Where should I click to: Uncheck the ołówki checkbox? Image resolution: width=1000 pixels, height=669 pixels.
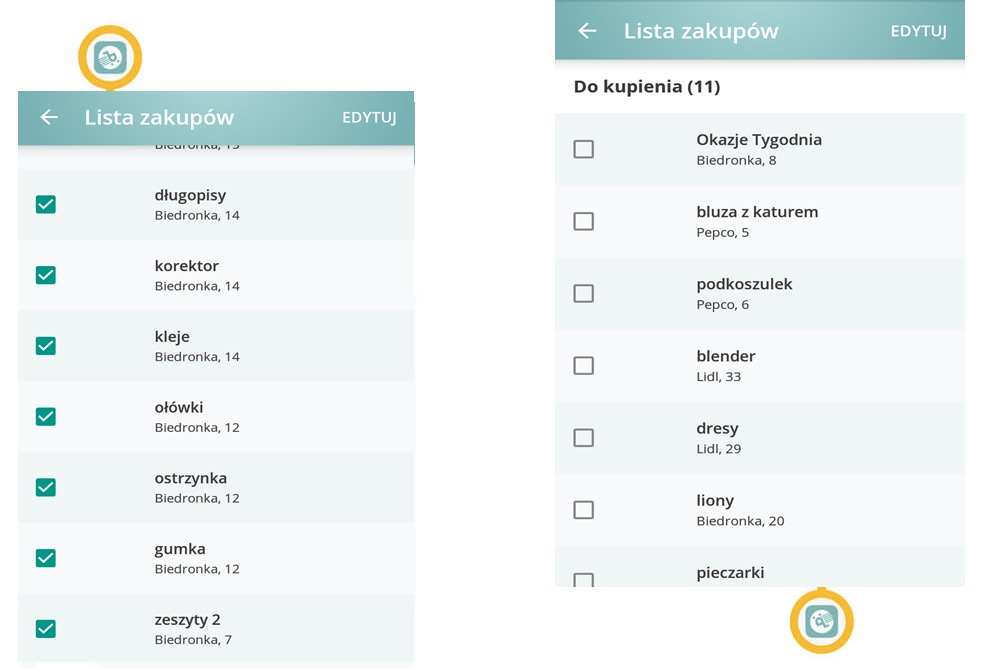pyautogui.click(x=46, y=417)
